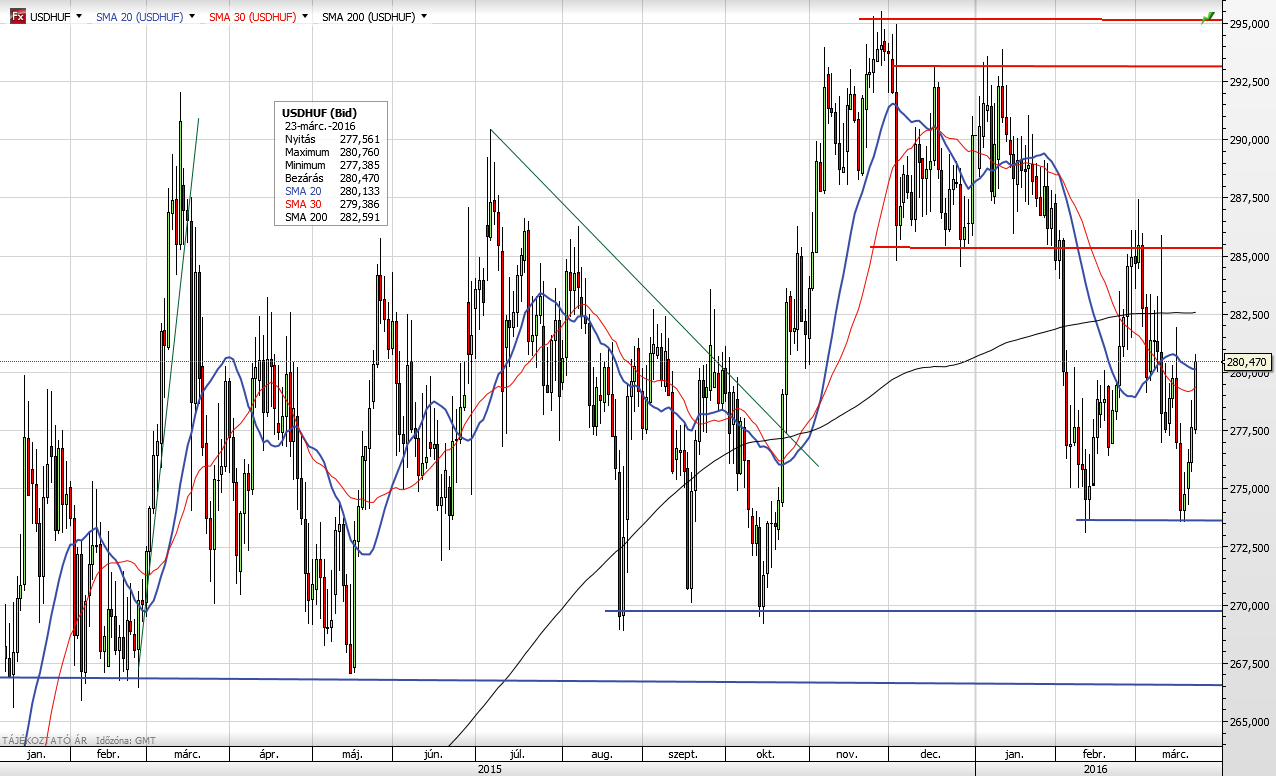The image size is (1276, 776).
Task: Click the 267,500 price axis label
Action: tap(1250, 664)
